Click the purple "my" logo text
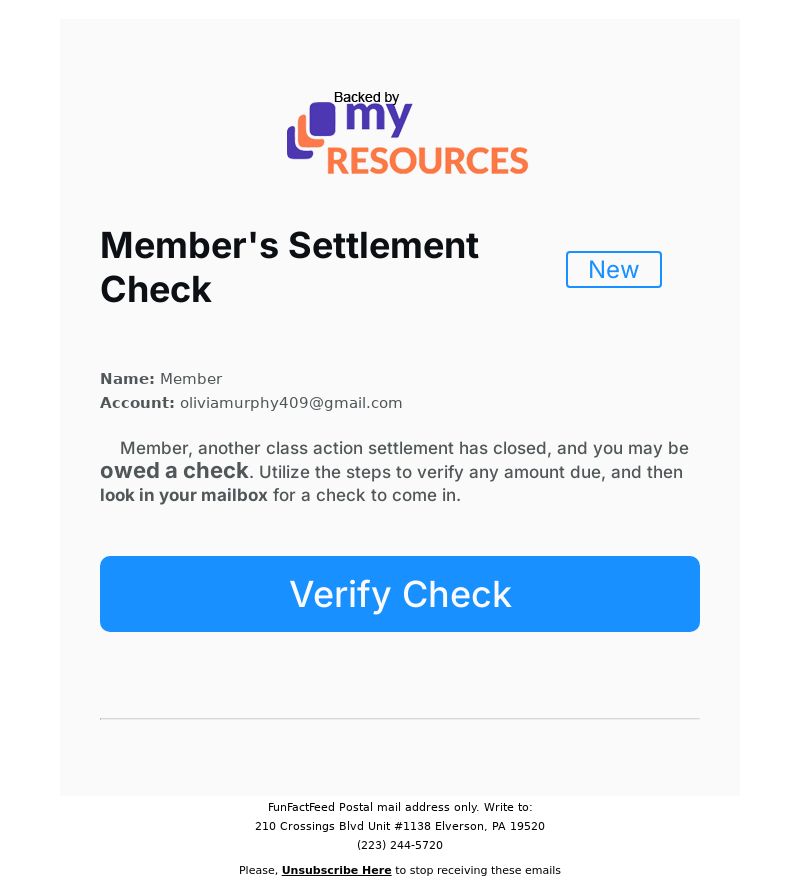The image size is (800, 888). pos(379,121)
